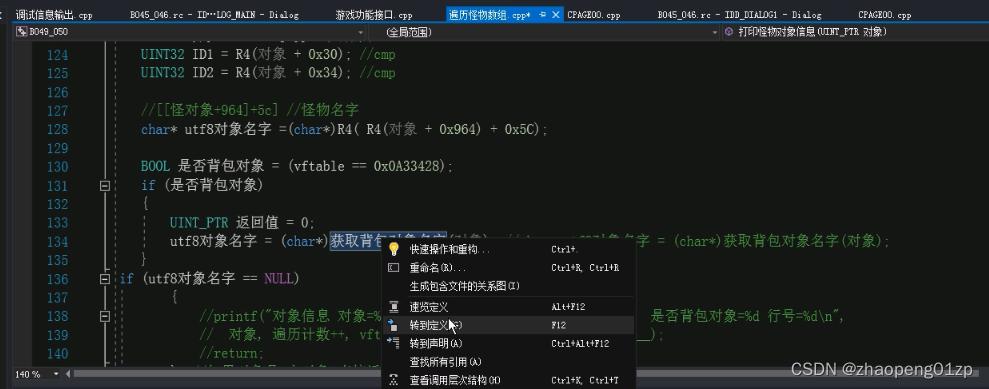Screen dimensions: 989x389
Task: Click the //return; comment on line 140
Action: pos(231,354)
